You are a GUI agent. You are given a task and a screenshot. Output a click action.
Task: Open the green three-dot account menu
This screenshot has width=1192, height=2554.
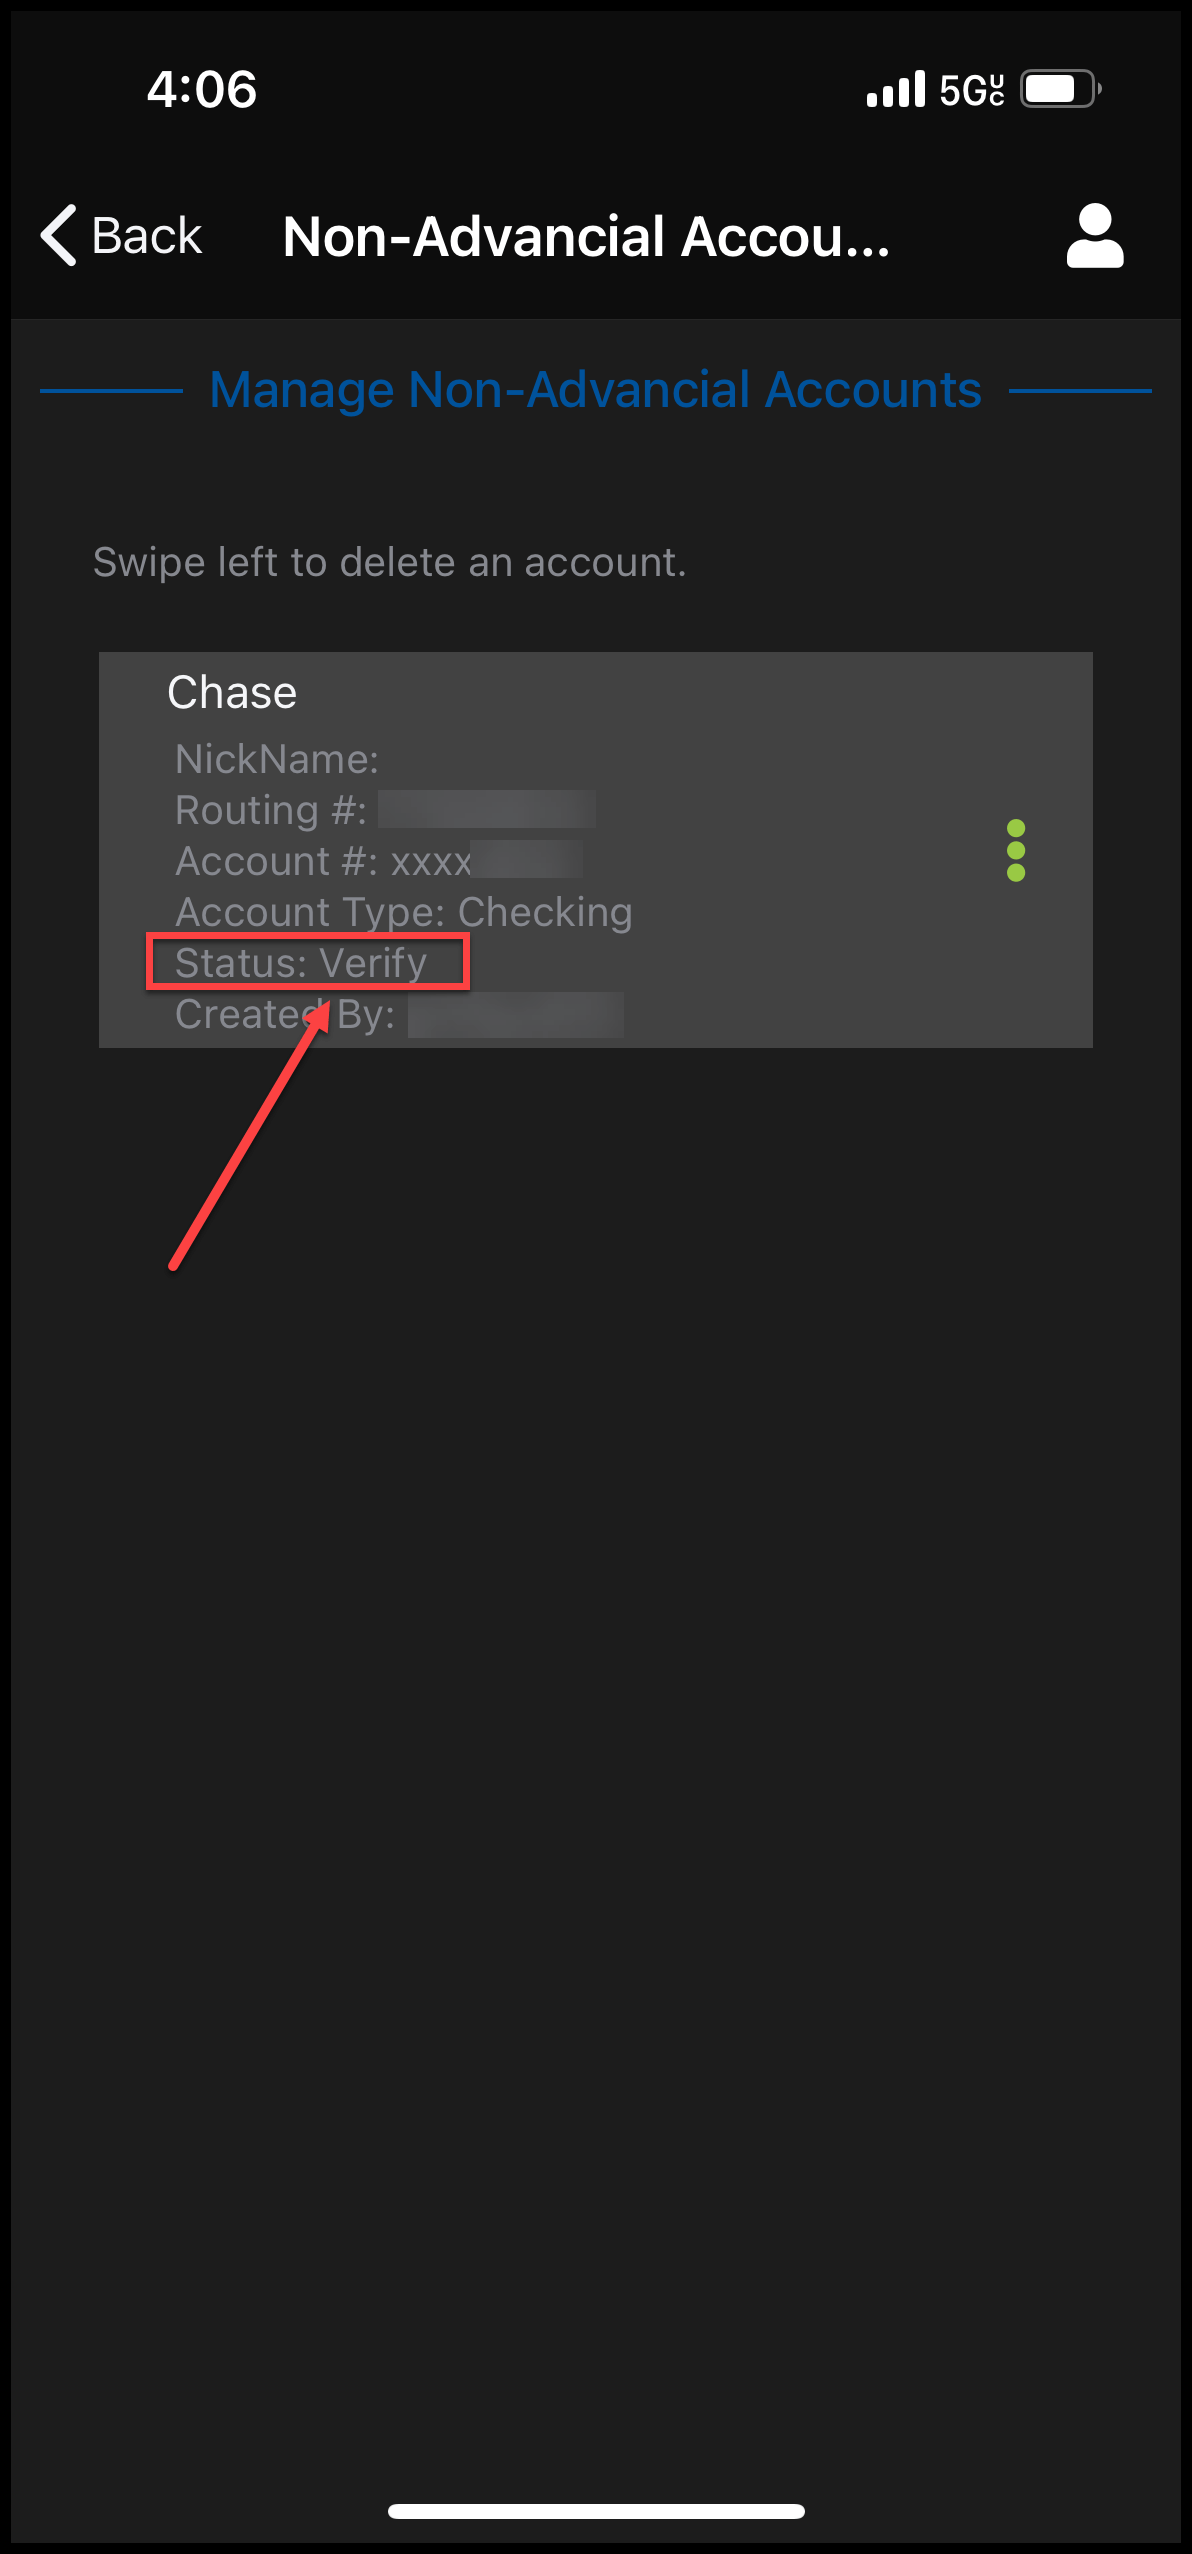pos(1016,851)
